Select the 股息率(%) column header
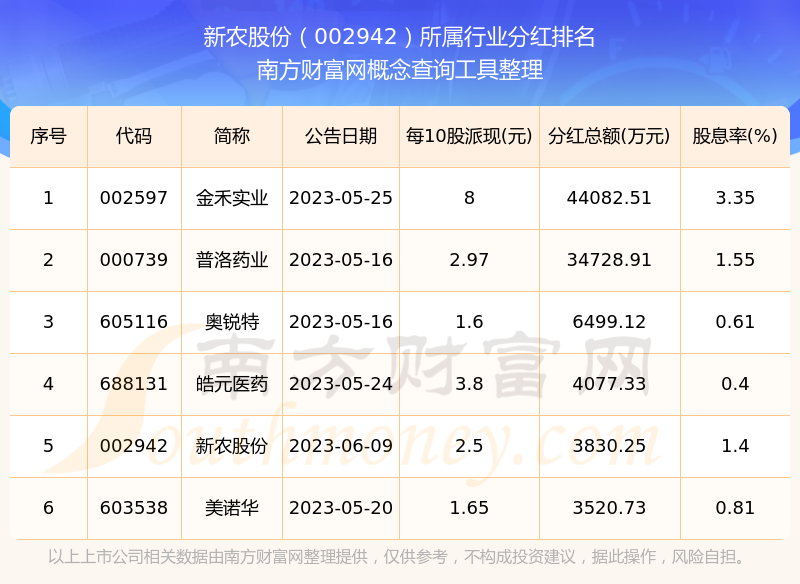 point(735,136)
